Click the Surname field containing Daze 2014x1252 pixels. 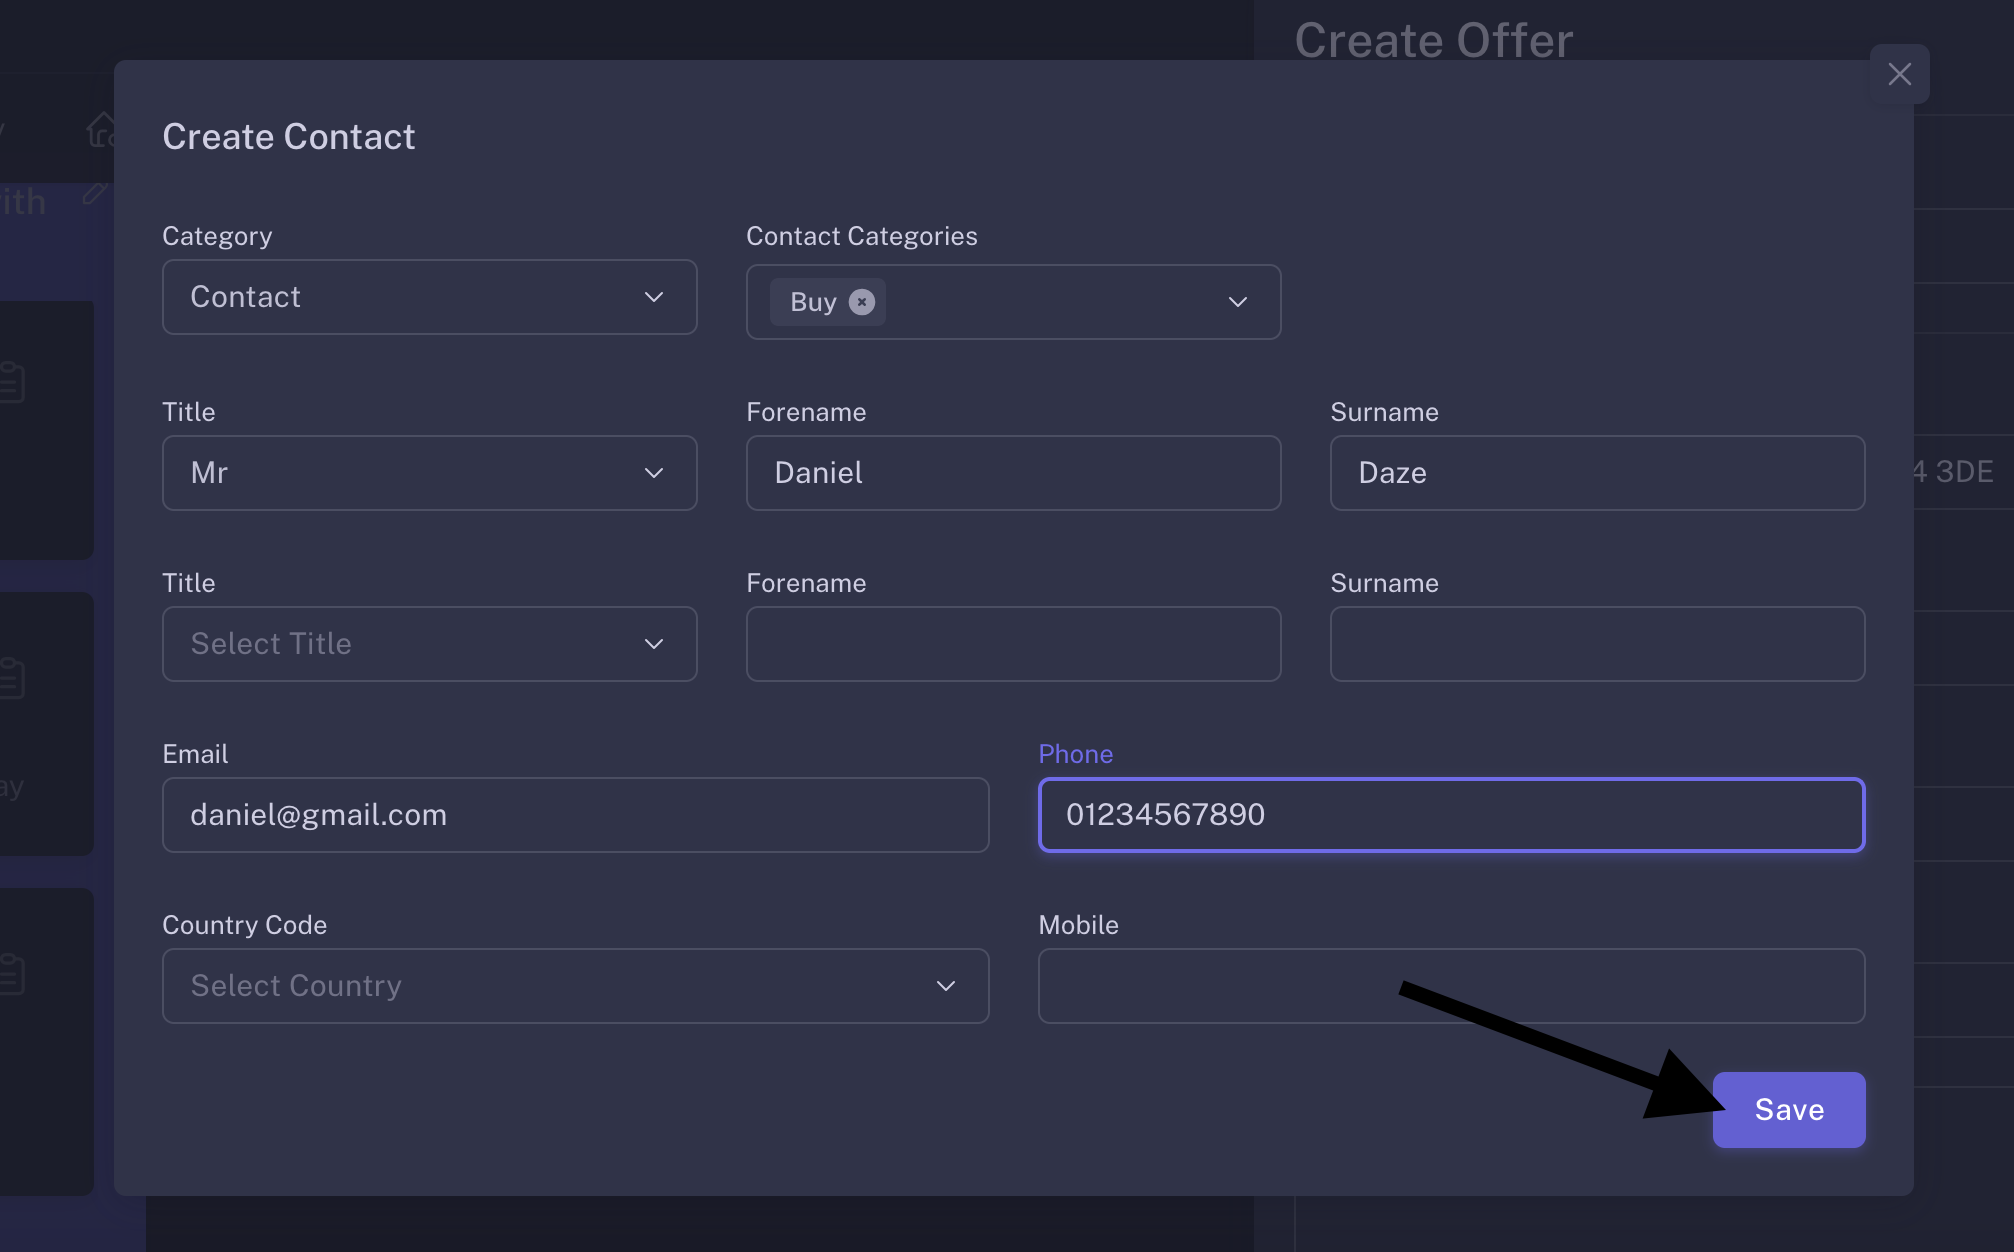click(1597, 473)
